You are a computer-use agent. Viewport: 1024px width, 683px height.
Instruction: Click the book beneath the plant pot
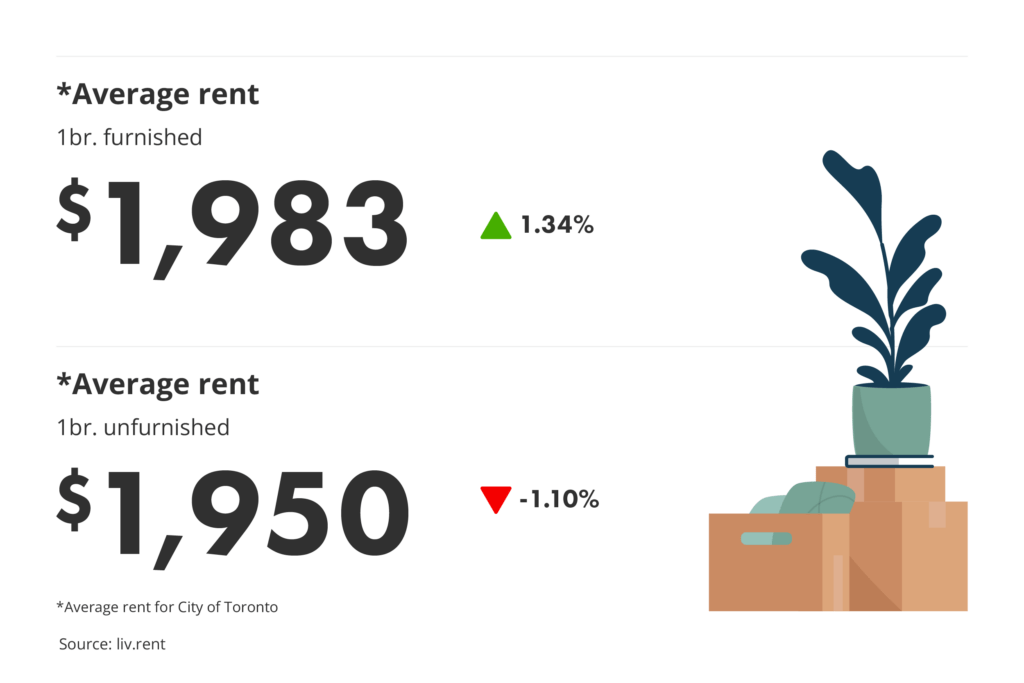tap(890, 461)
